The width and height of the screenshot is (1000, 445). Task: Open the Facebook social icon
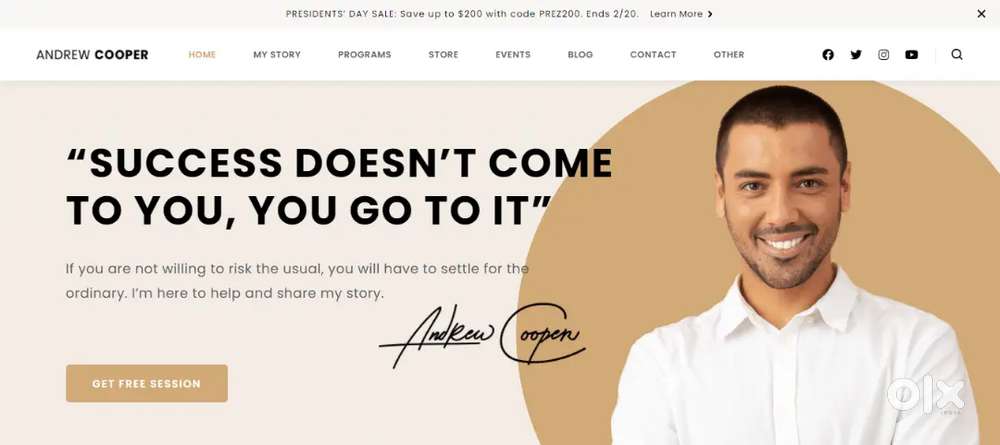828,55
